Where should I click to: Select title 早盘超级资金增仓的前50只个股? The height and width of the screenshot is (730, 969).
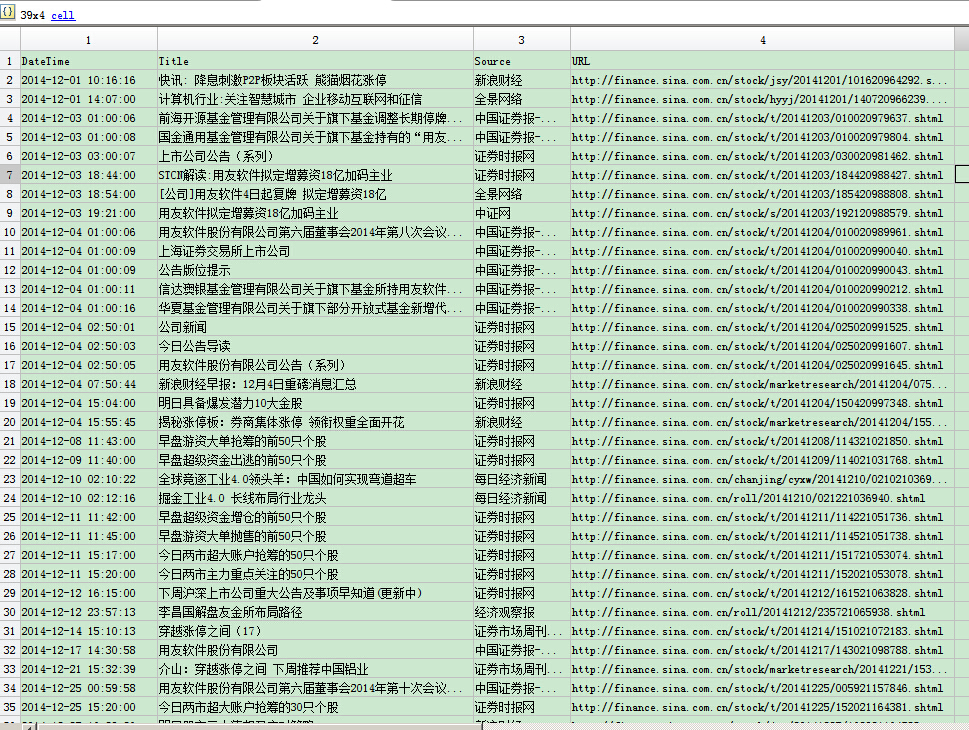(x=315, y=517)
